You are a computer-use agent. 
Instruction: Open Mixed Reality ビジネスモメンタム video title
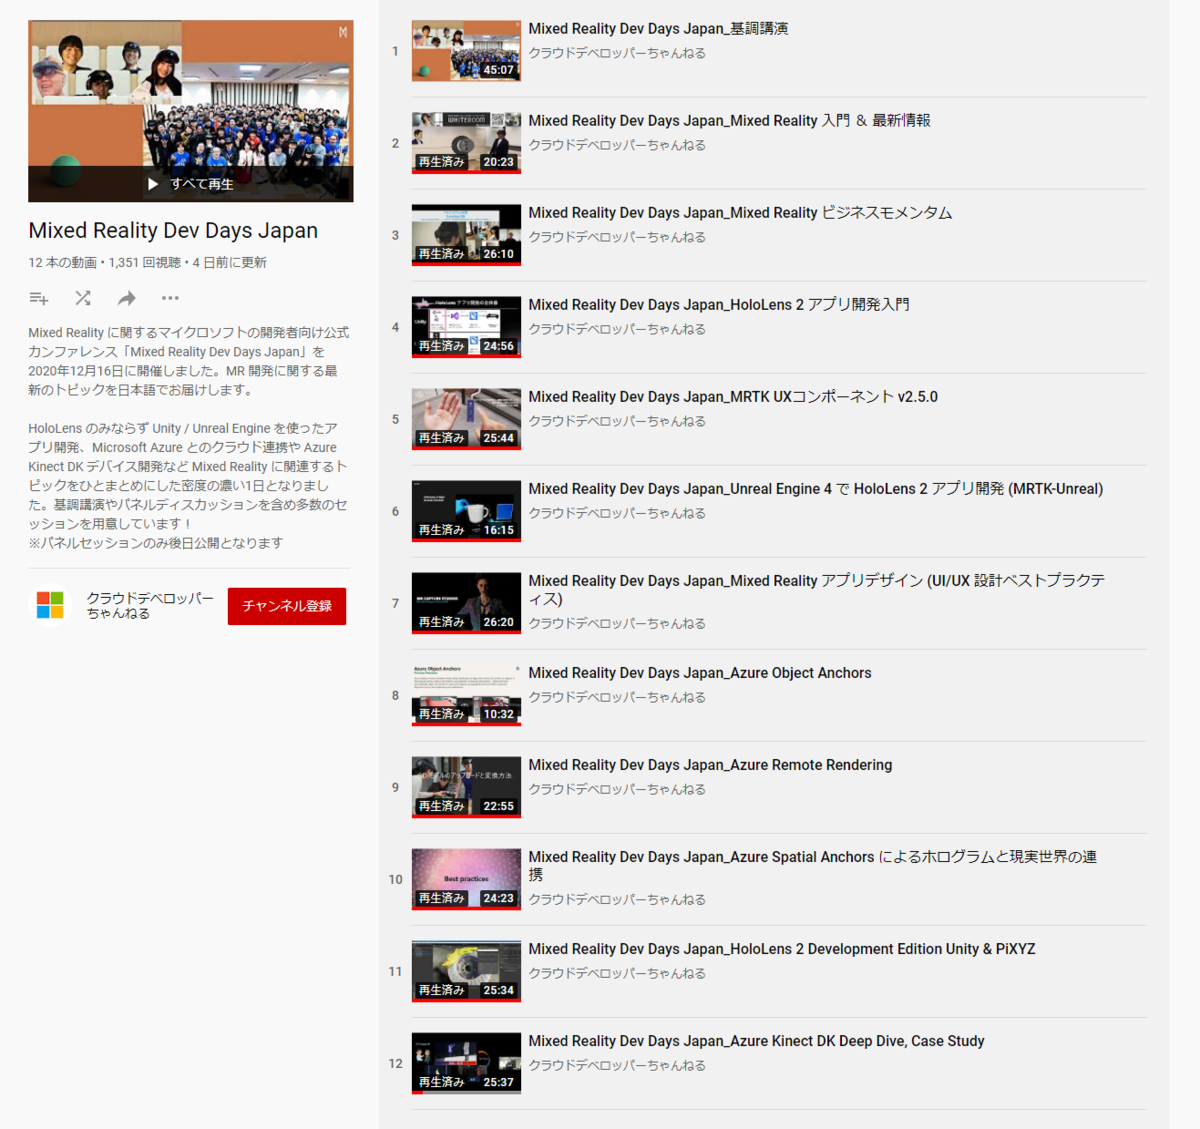(x=740, y=213)
